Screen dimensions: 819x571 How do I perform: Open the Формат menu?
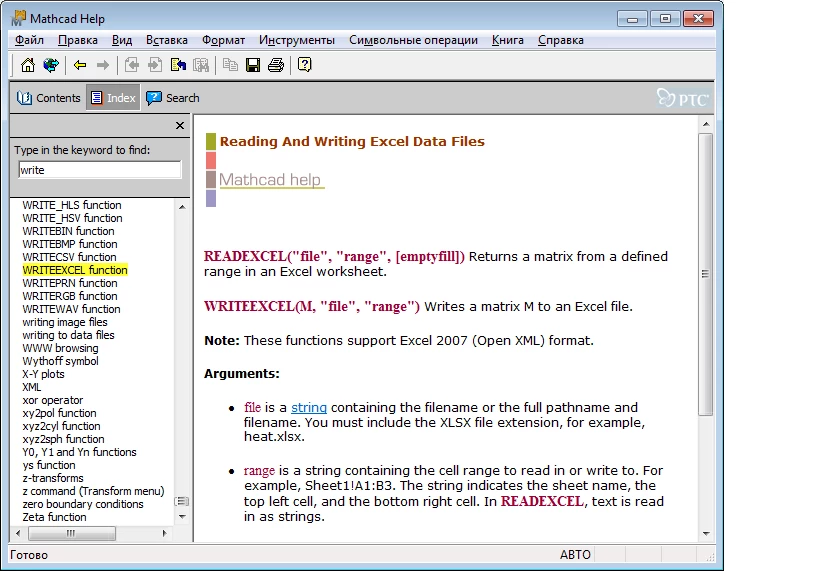[224, 40]
